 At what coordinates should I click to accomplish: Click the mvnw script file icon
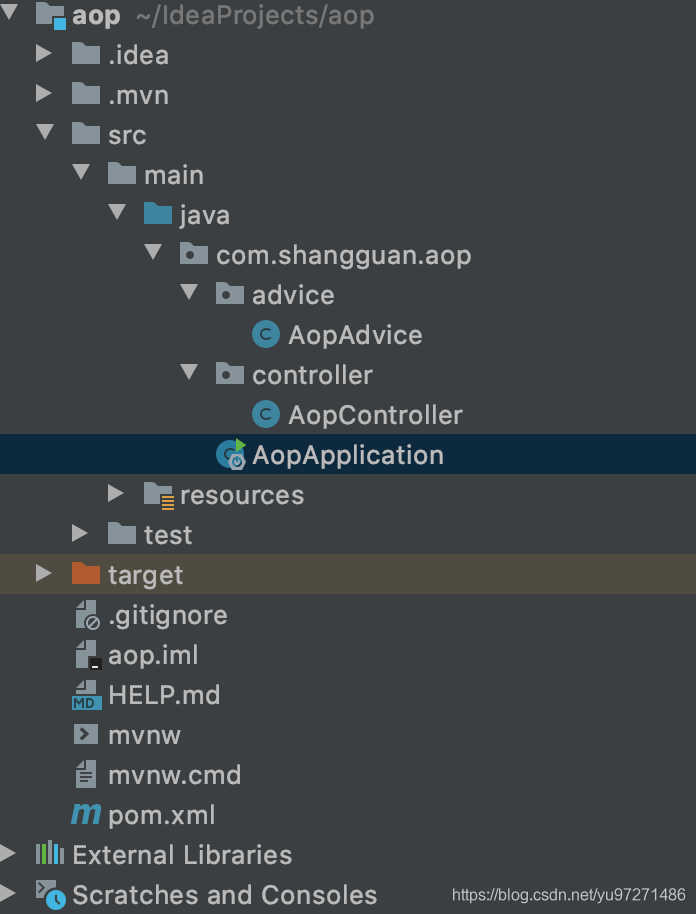(x=87, y=735)
